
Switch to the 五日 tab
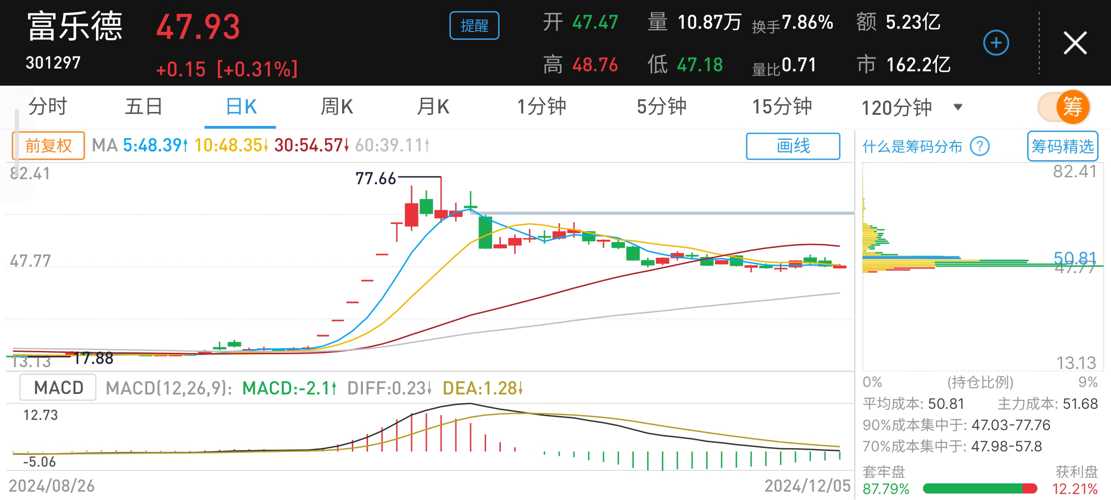pyautogui.click(x=144, y=107)
